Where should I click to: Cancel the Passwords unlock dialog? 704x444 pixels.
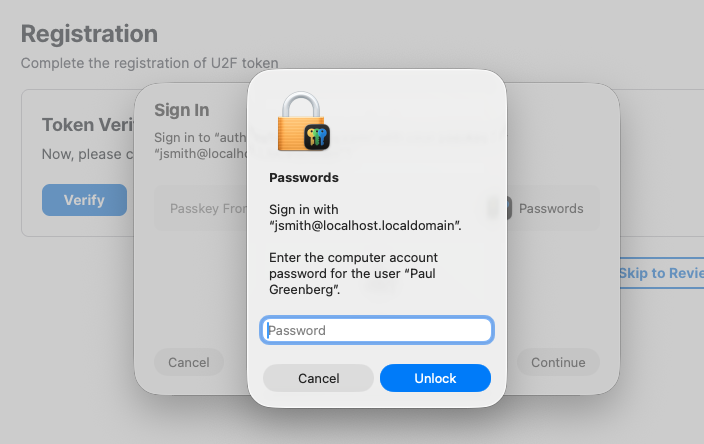pyautogui.click(x=318, y=378)
